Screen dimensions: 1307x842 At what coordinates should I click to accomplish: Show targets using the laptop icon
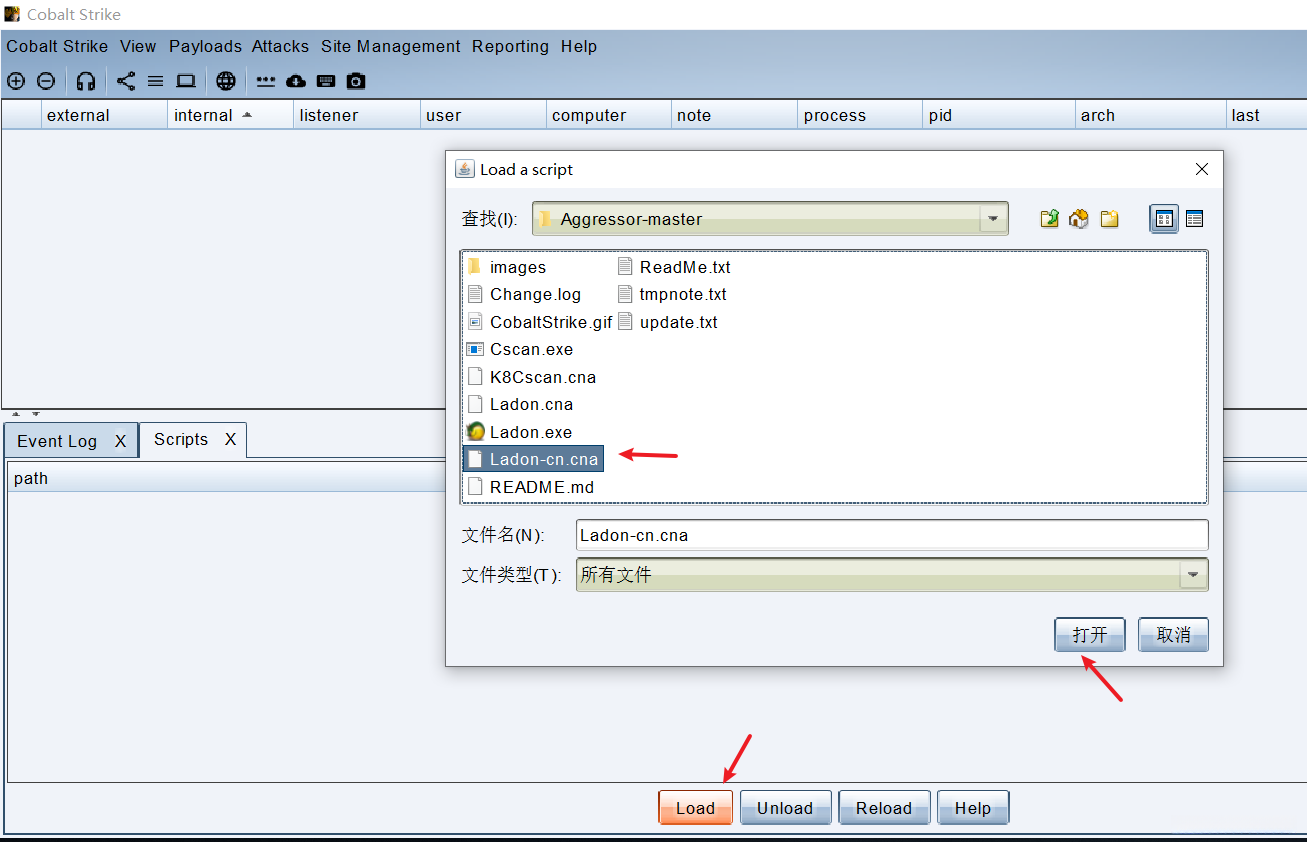[186, 81]
